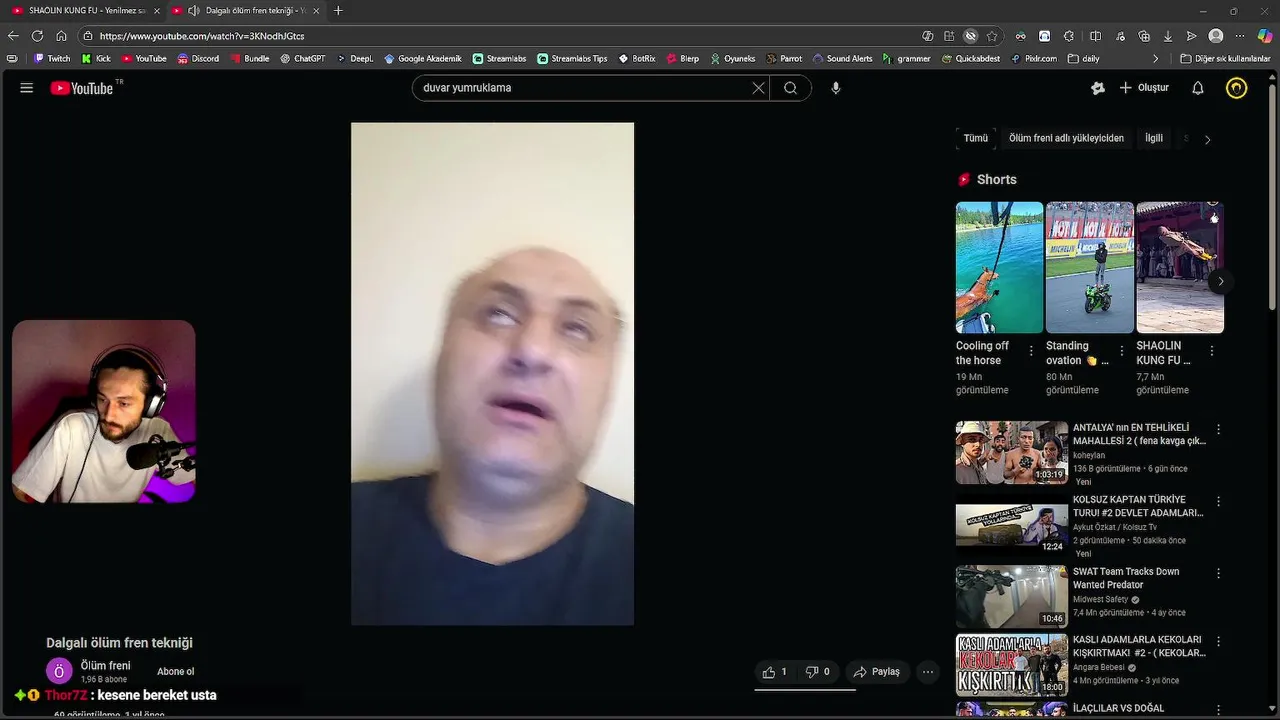The width and height of the screenshot is (1280, 720).
Task: Clear the search box with the X icon
Action: [x=758, y=88]
